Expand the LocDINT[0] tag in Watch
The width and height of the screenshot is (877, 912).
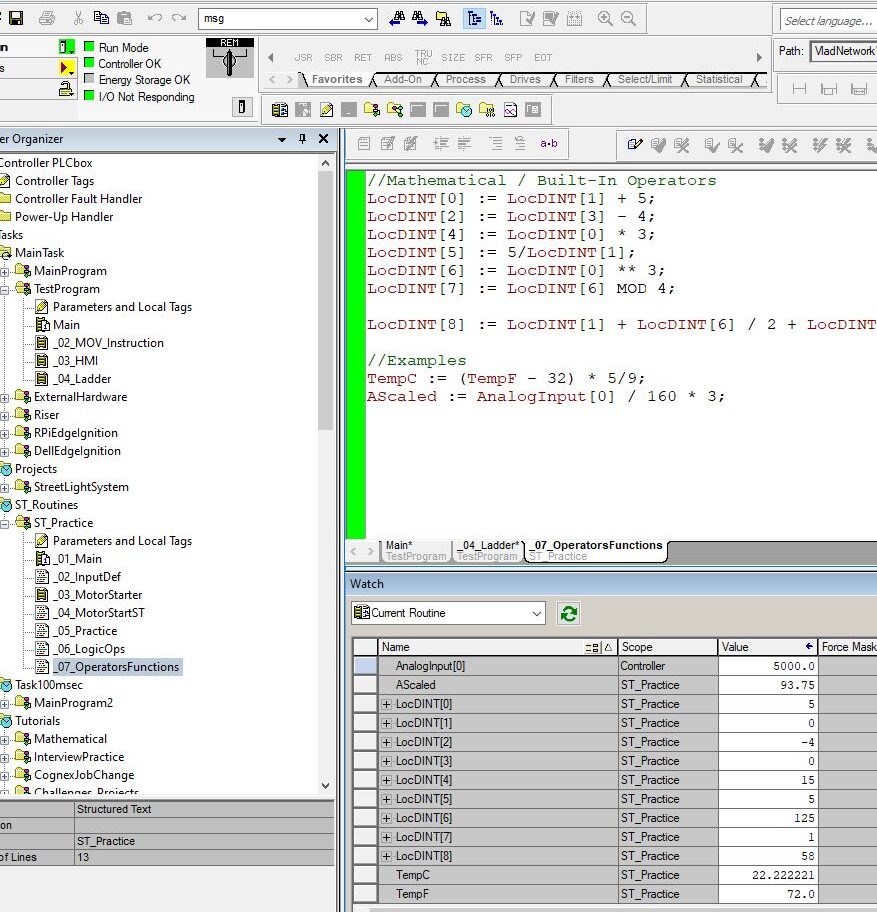387,704
